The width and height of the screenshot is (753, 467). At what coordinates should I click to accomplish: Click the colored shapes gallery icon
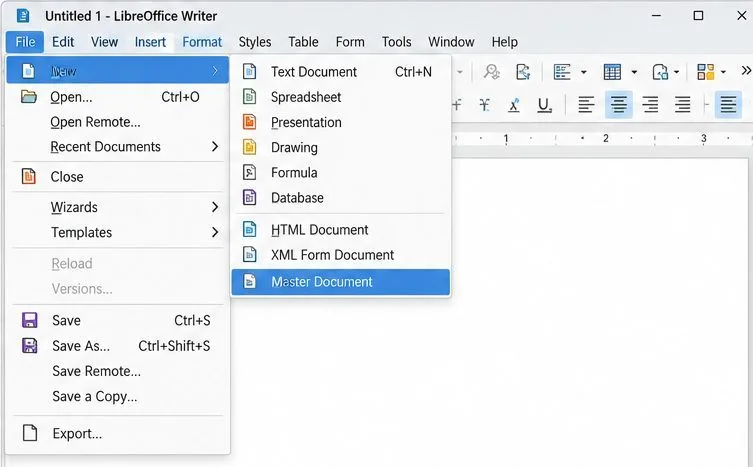click(705, 72)
